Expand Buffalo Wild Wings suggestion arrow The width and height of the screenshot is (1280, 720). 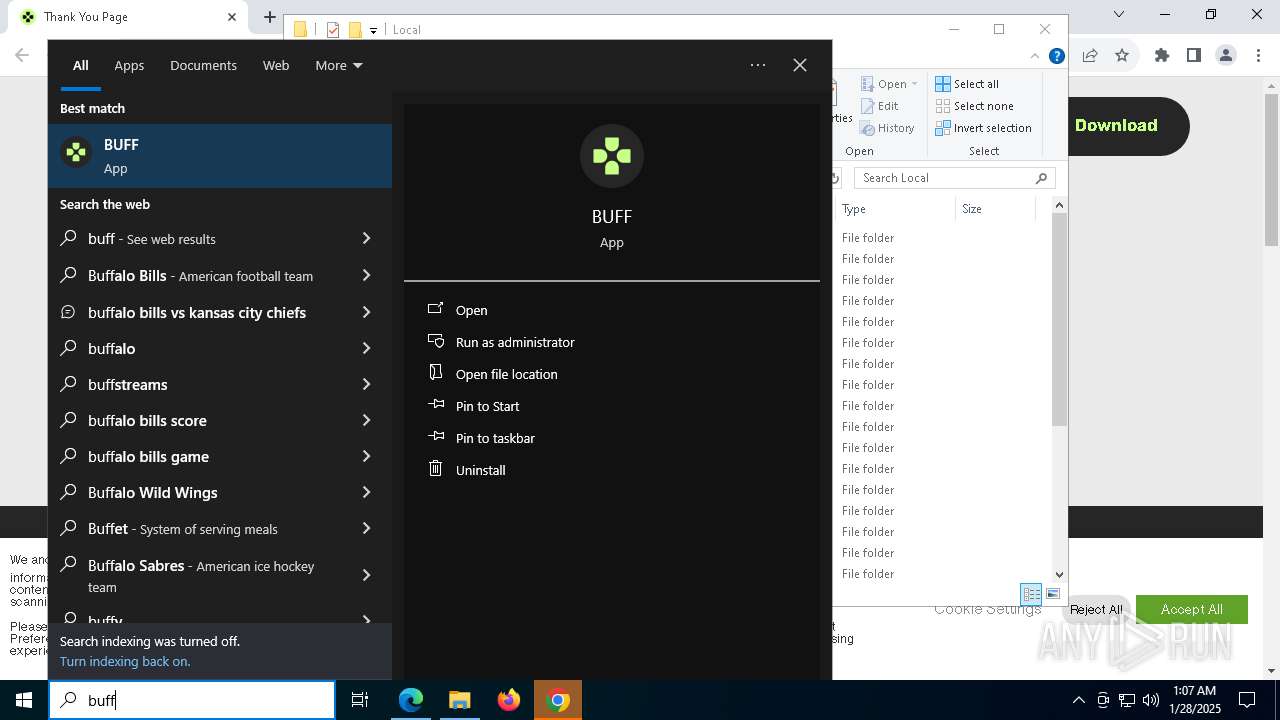pos(366,492)
